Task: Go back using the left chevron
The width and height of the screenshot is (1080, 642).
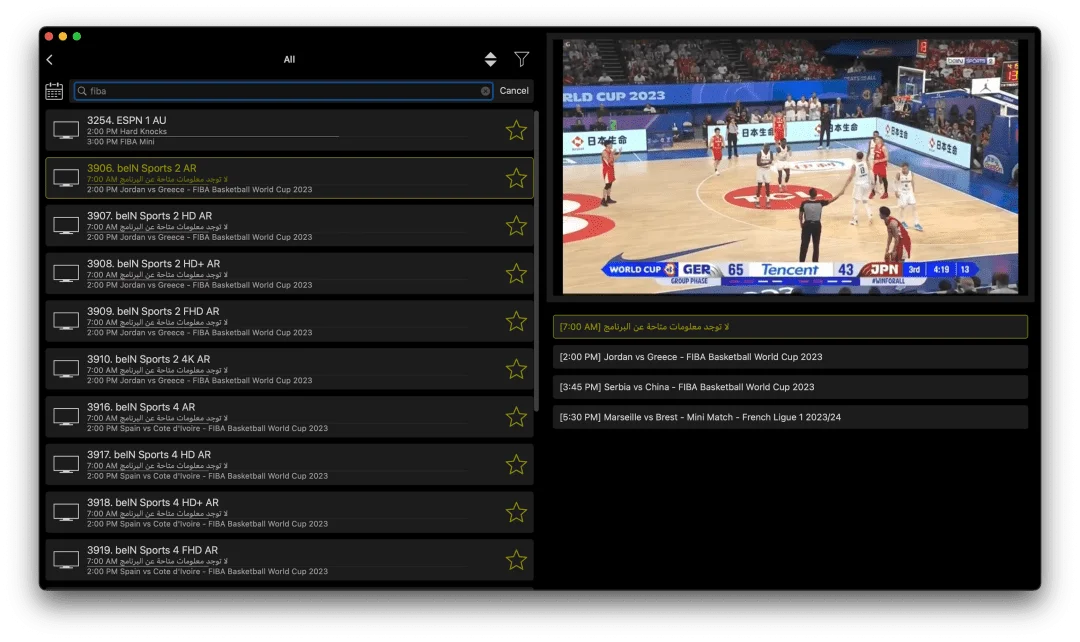Action: (50, 60)
